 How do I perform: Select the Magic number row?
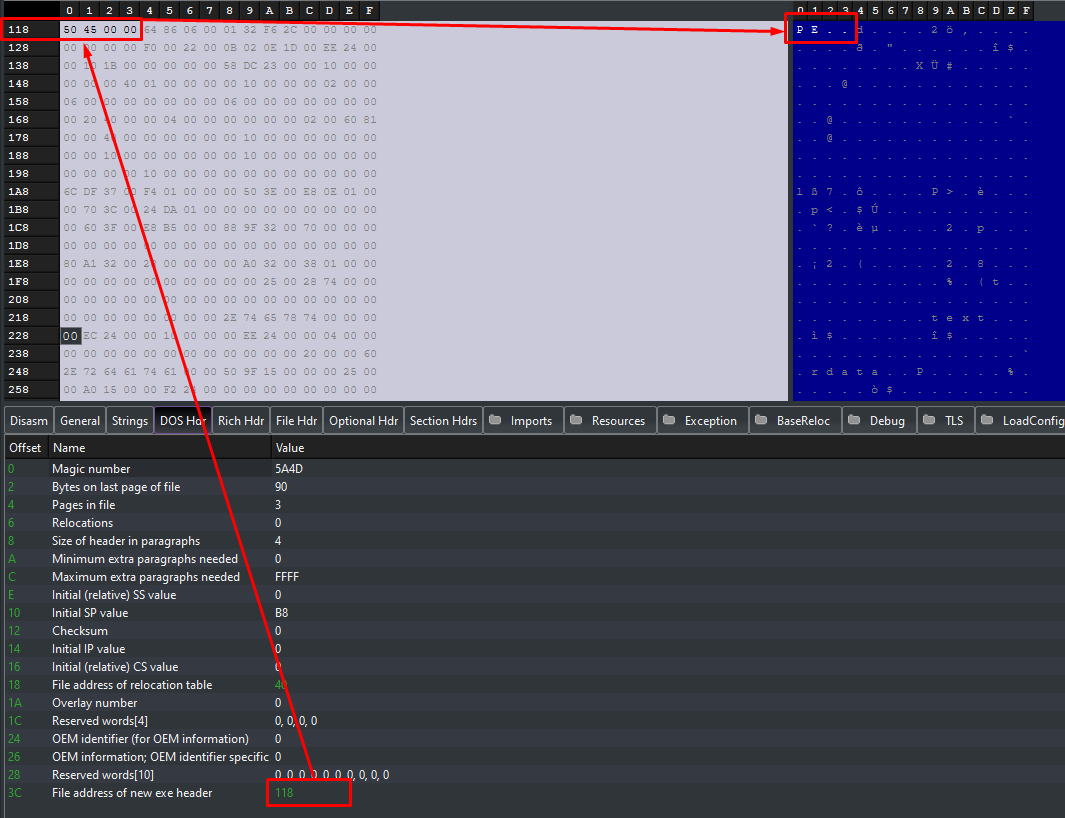pyautogui.click(x=535, y=469)
